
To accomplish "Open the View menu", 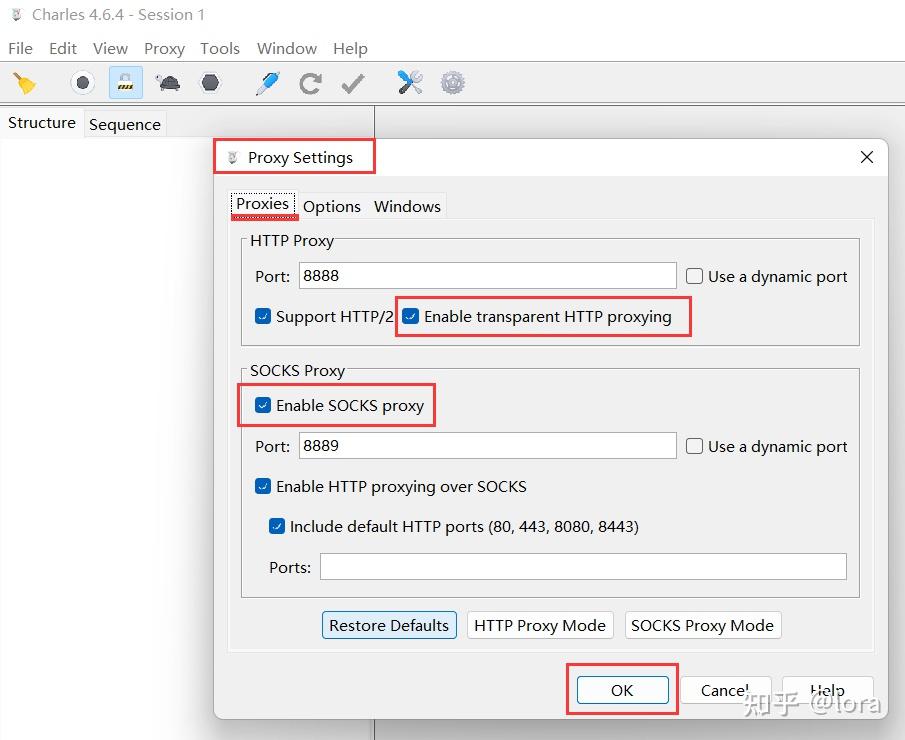I will tap(110, 48).
